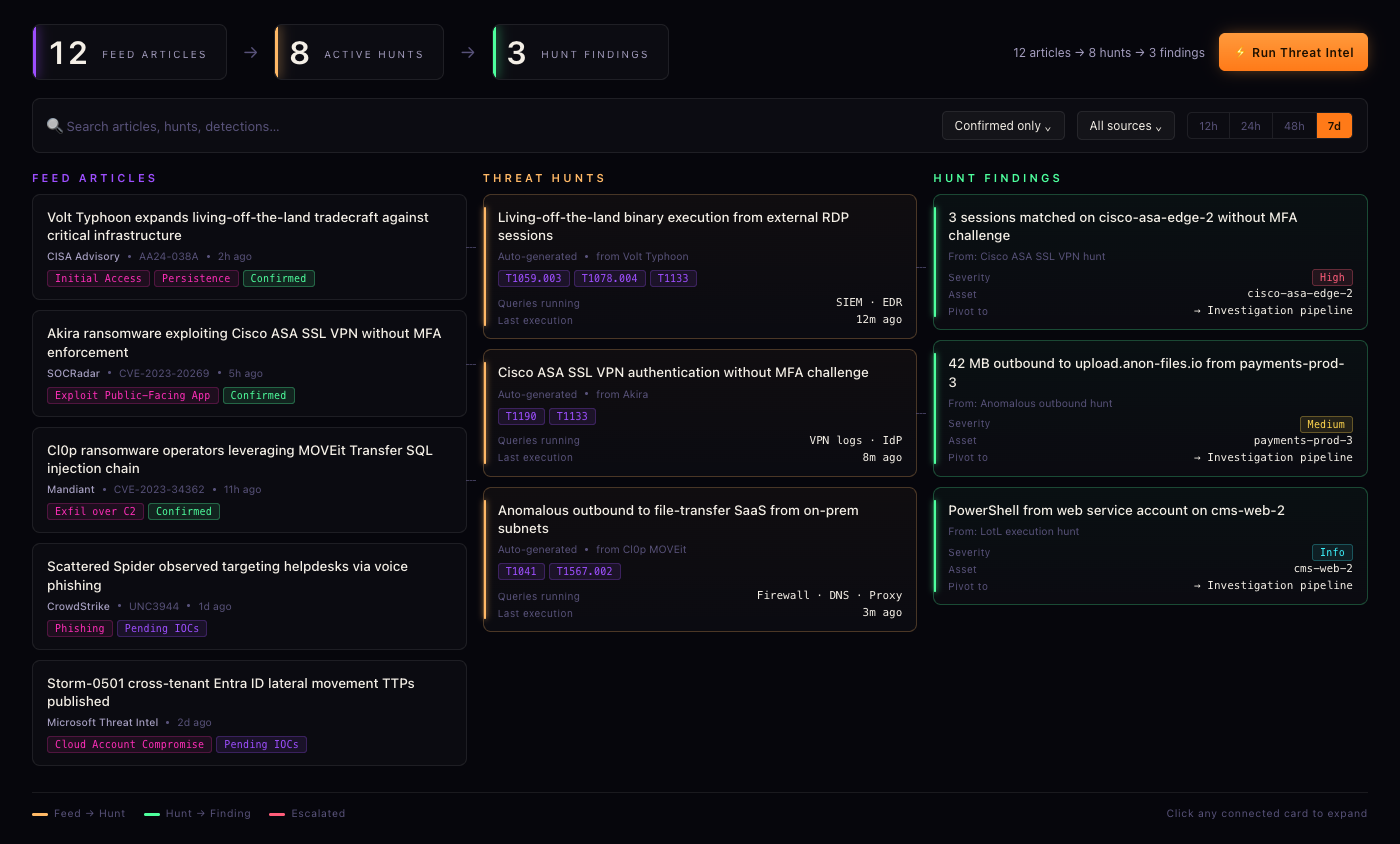Click the 'Click any connected card to expand' hint

[1267, 813]
